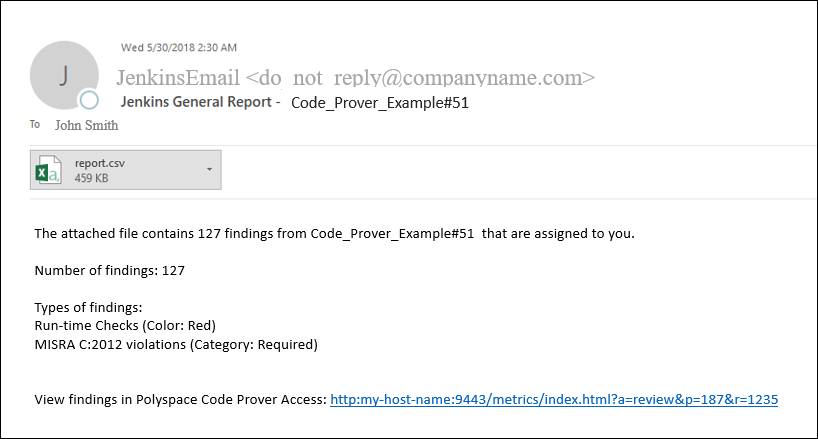This screenshot has width=818, height=439.
Task: Click the presence status circle on avatar
Action: 90,100
